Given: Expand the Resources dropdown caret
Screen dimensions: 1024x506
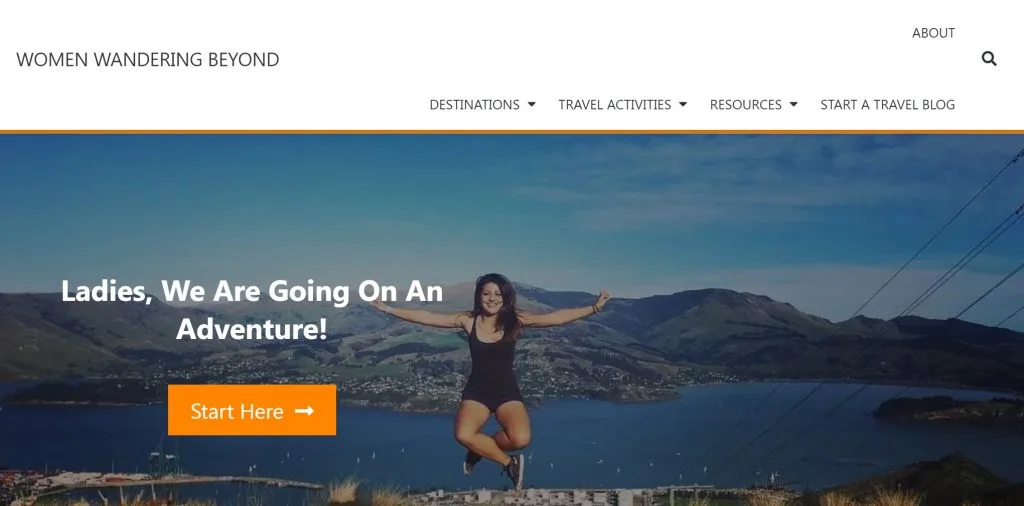Looking at the screenshot, I should [x=793, y=104].
